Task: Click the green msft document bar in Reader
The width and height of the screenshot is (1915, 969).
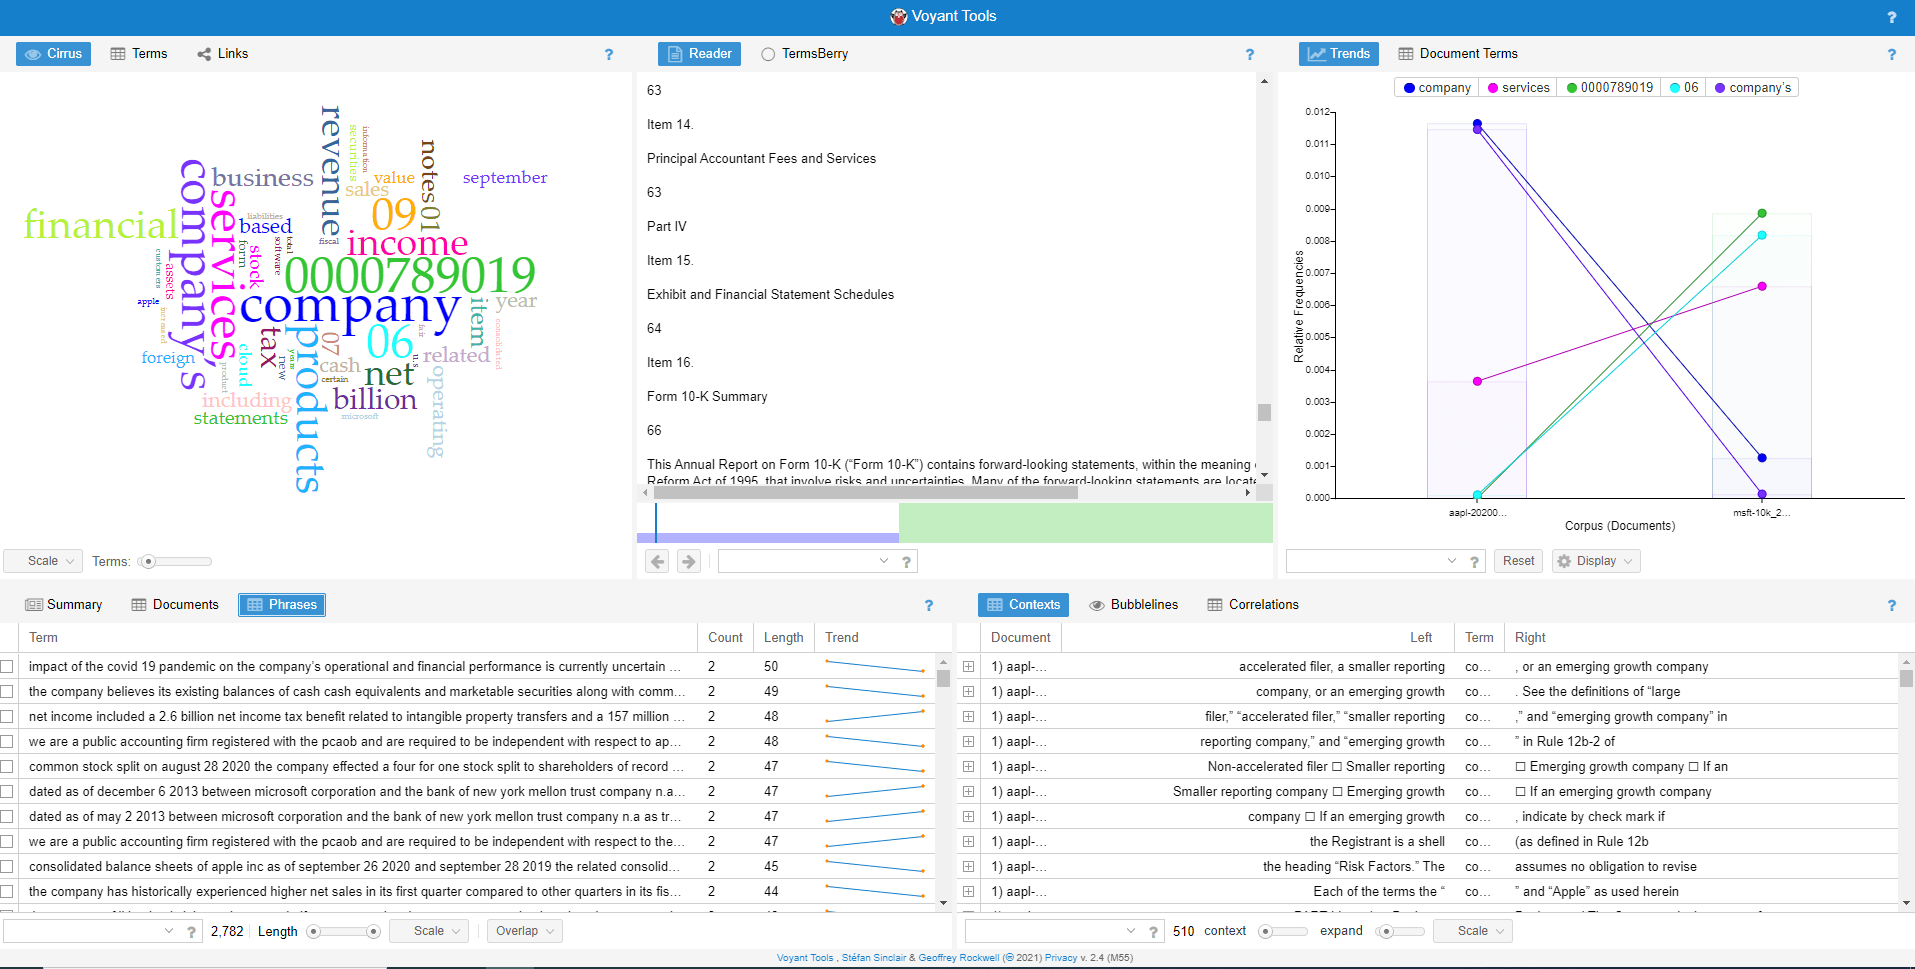Action: (x=1086, y=523)
